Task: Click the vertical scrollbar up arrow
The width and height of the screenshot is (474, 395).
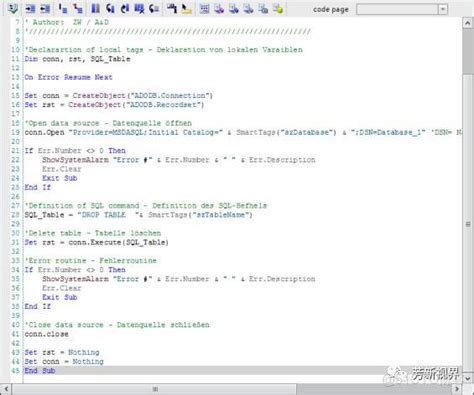Action: (x=467, y=23)
